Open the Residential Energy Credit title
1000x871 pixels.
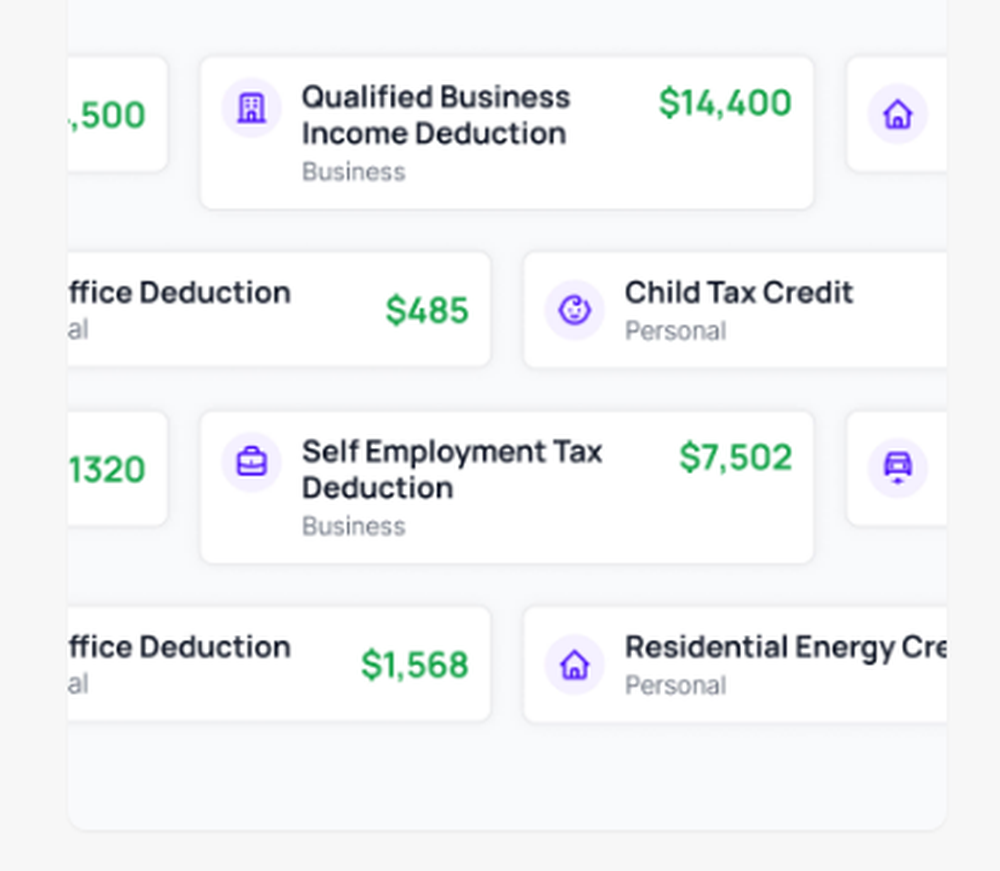[x=785, y=647]
